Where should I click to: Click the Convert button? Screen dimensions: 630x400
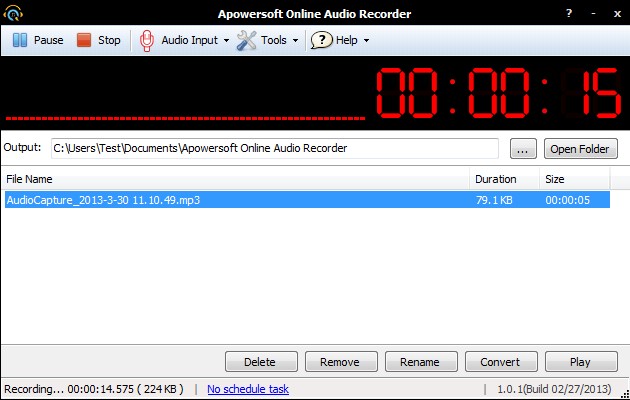(x=501, y=361)
